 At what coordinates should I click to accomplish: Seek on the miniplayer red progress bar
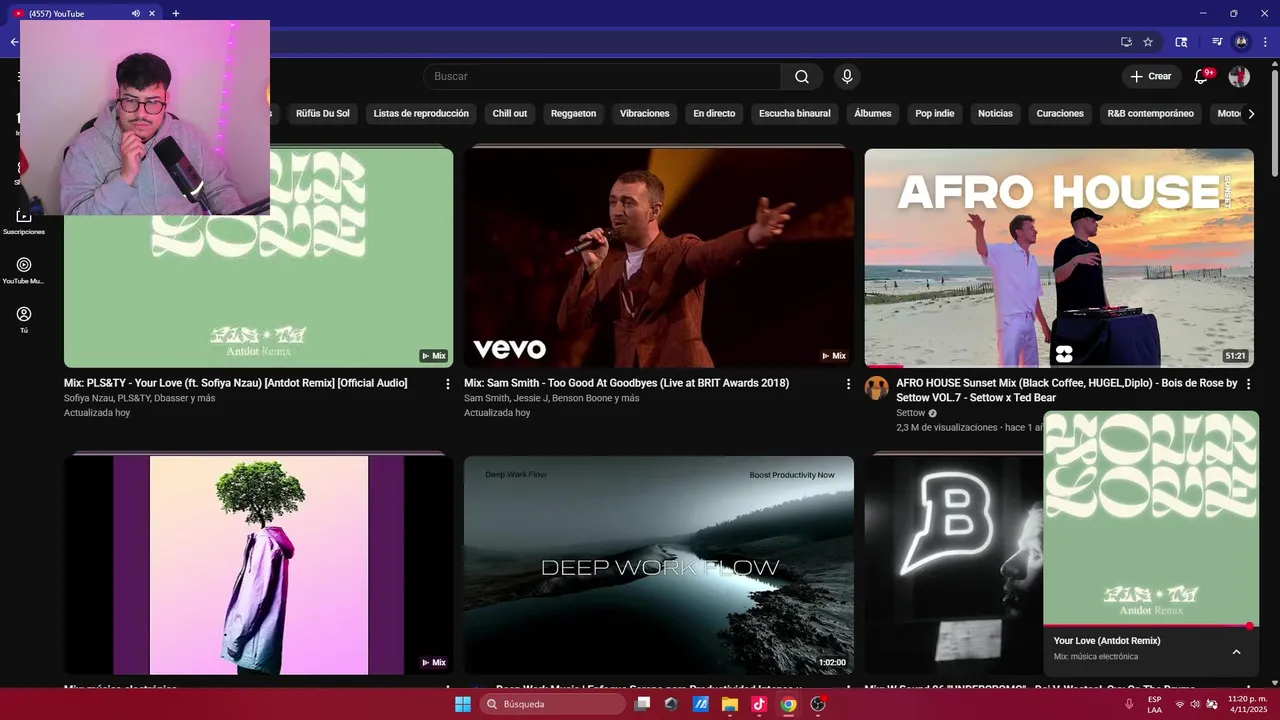1151,626
